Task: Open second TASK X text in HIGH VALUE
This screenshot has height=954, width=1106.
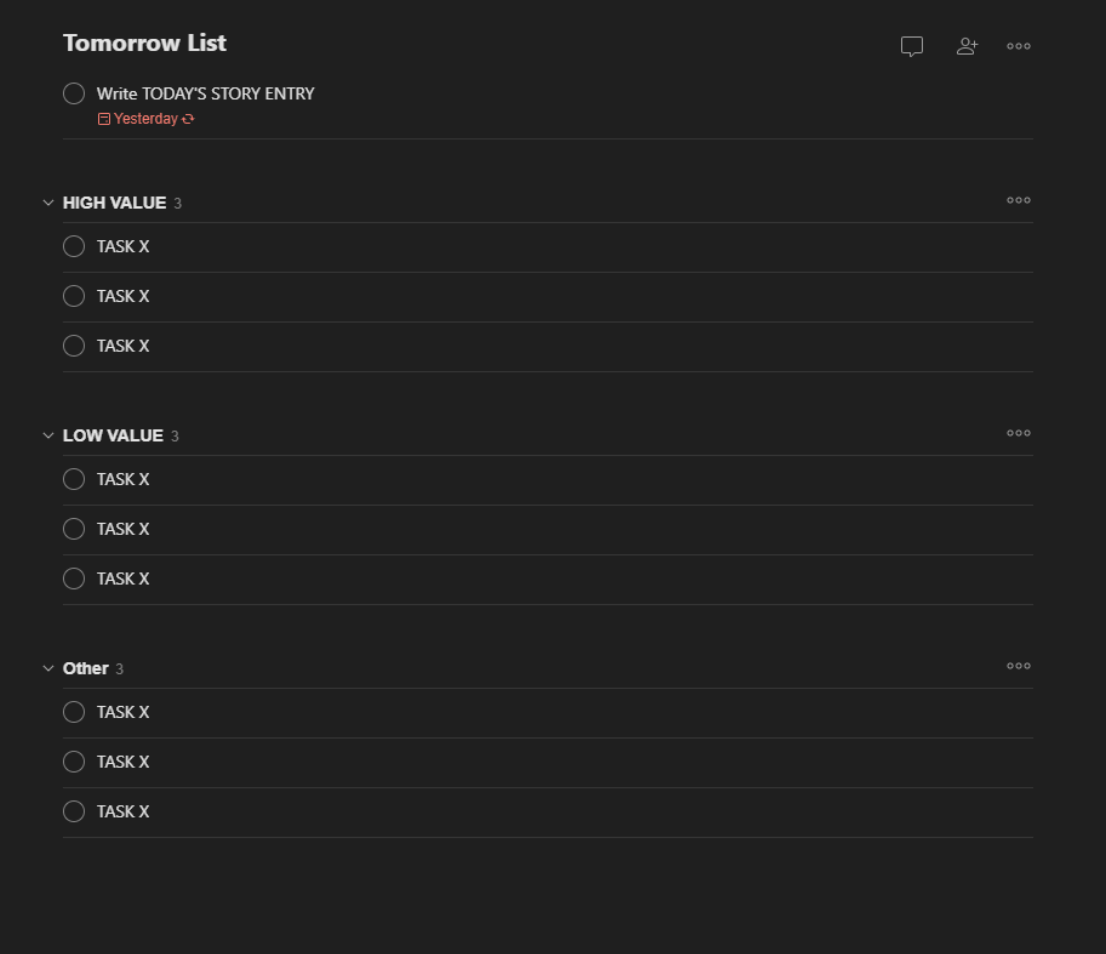Action: (x=123, y=296)
